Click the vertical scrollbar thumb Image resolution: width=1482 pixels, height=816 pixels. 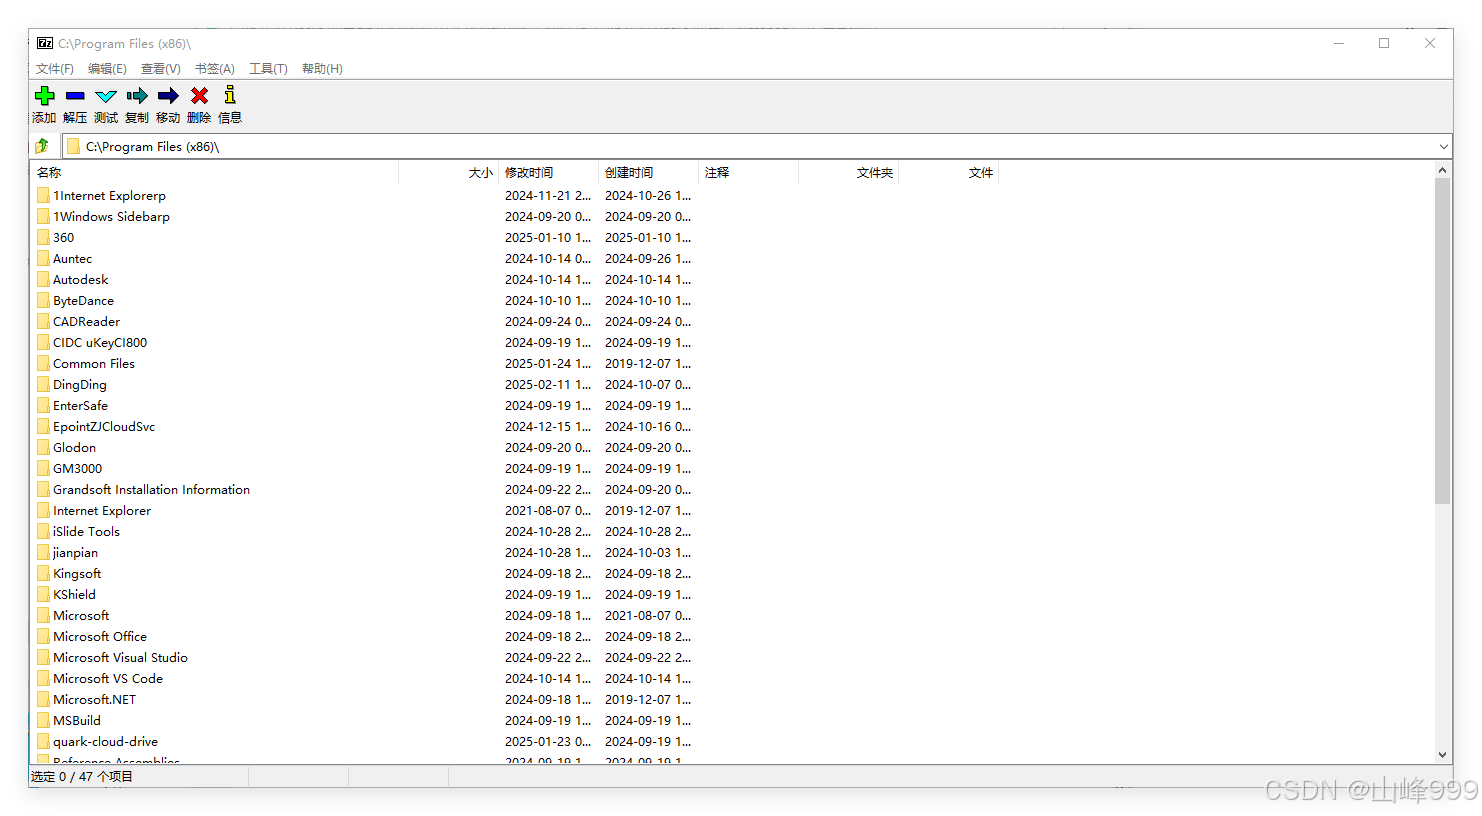click(1442, 341)
